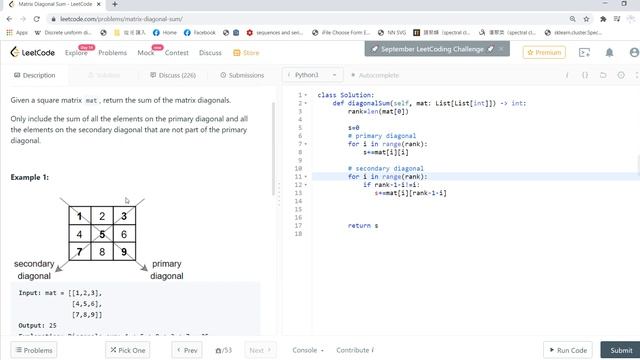Screen dimensions: 640x360
Task: Open the Problems nav link
Action: click(112, 53)
